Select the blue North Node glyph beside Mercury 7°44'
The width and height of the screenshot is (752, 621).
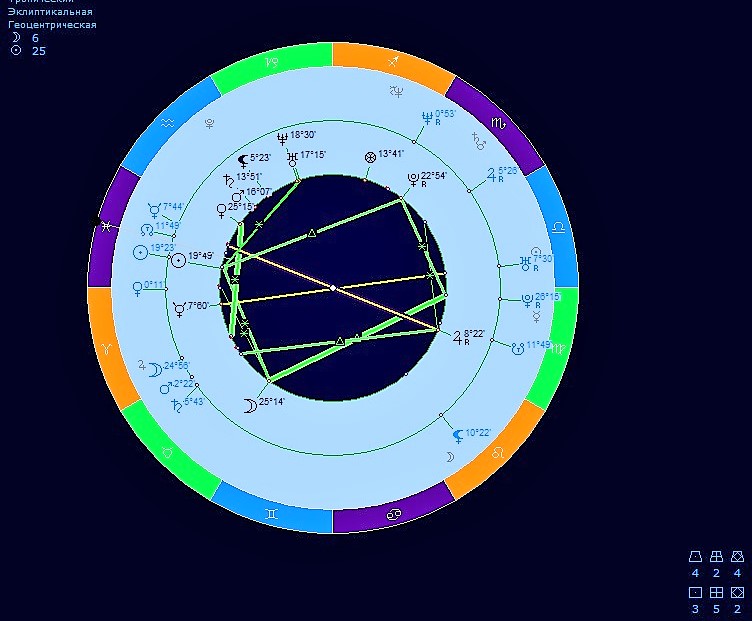click(146, 230)
